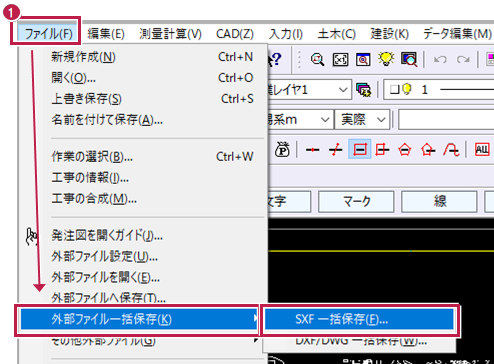Toggle the highlighted red rectangle snap icon

pos(360,149)
